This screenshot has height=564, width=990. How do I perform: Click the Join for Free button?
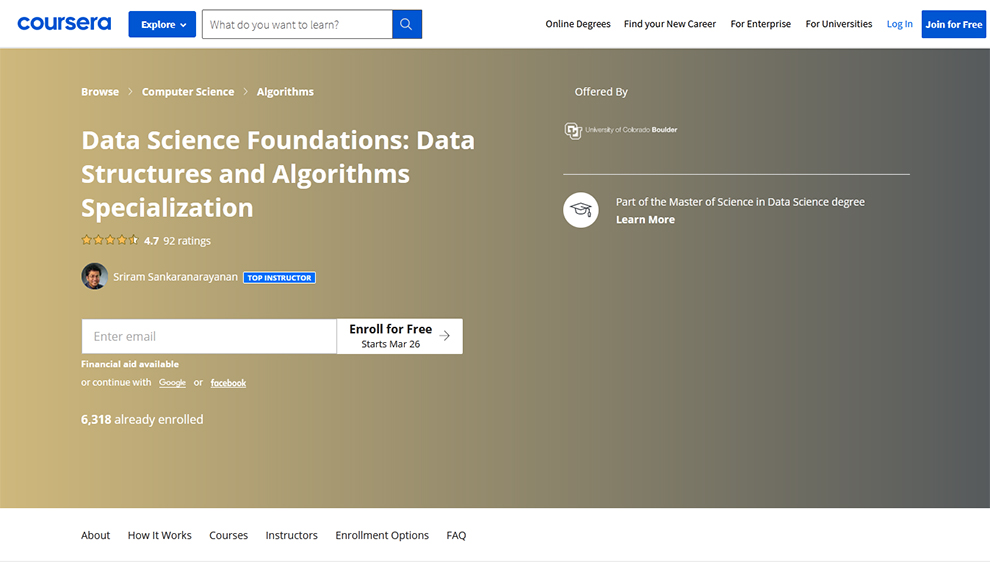[x=953, y=24]
